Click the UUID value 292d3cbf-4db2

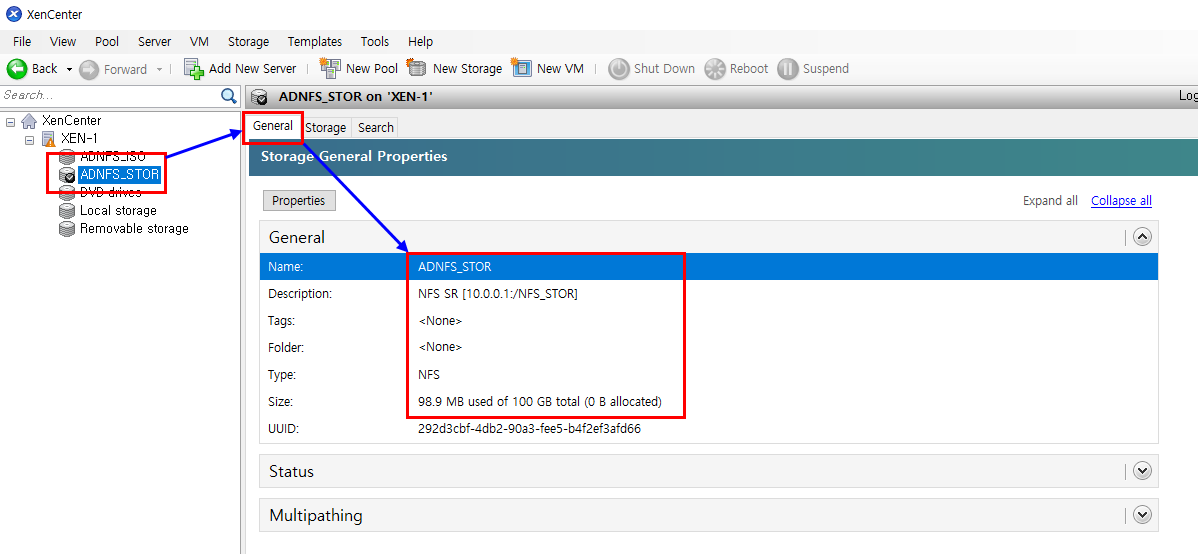coord(529,429)
